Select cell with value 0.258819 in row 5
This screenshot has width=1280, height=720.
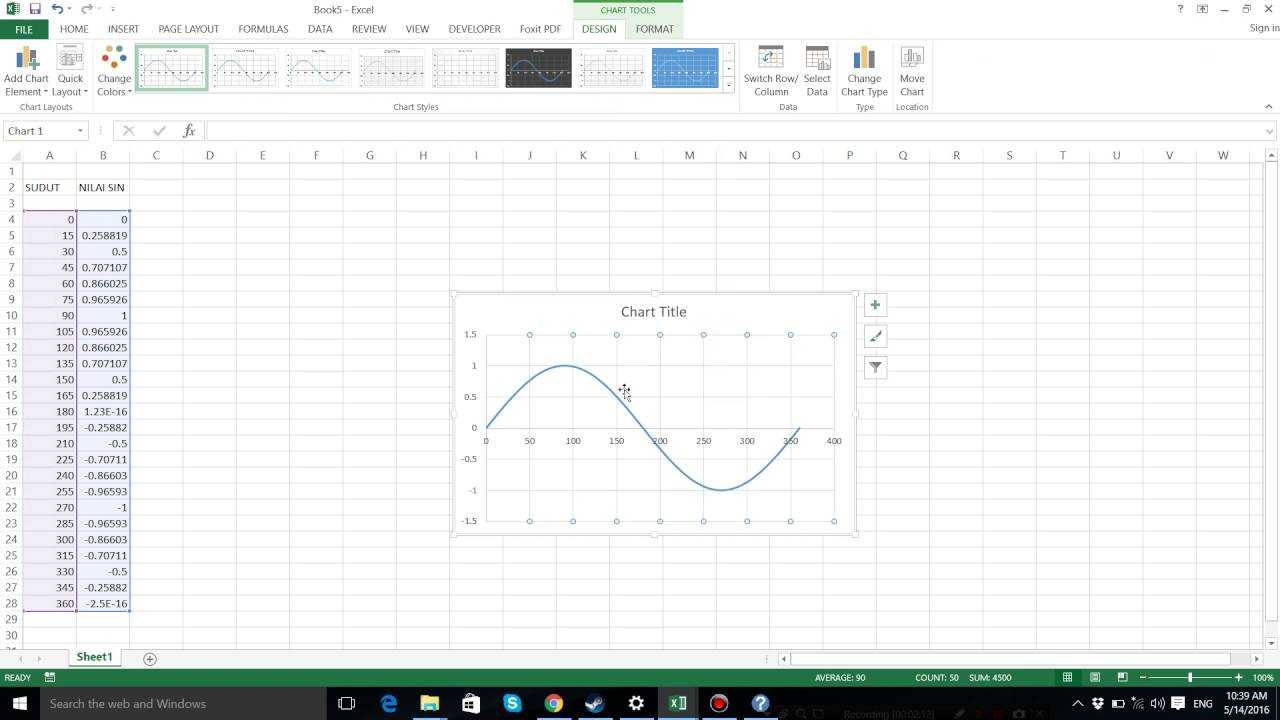point(102,235)
